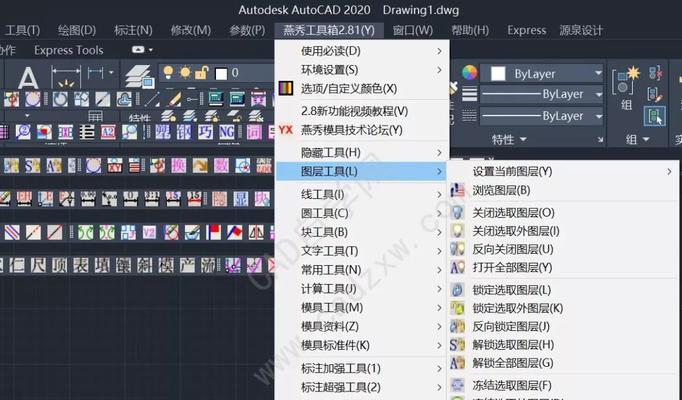Open object color wheel icon
Image resolution: width=682 pixels, height=400 pixels.
[x=469, y=73]
